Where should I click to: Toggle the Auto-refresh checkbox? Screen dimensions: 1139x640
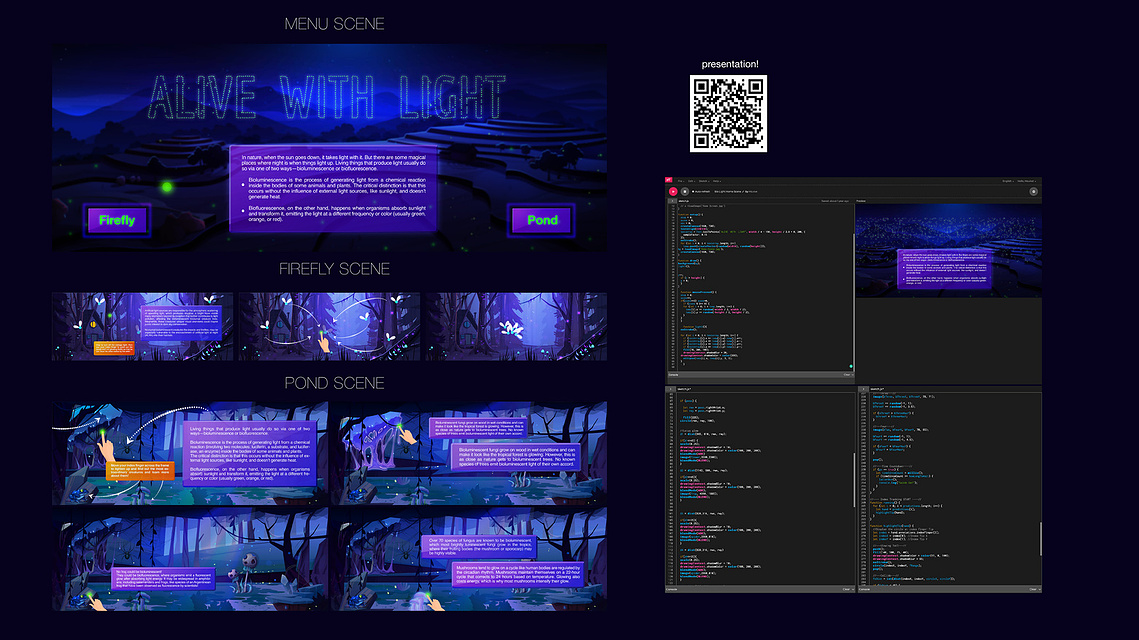tap(693, 192)
